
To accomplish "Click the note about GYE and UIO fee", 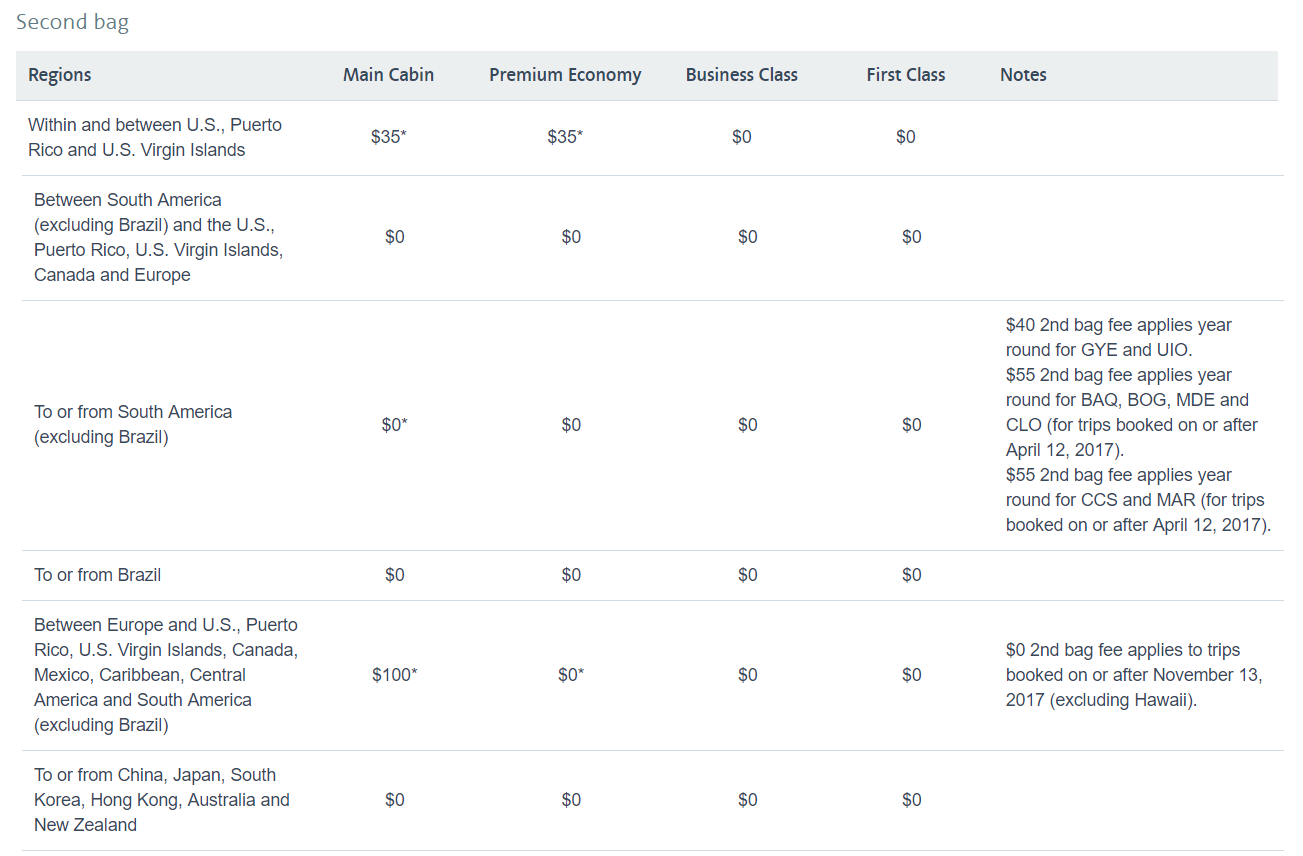I will (1118, 338).
